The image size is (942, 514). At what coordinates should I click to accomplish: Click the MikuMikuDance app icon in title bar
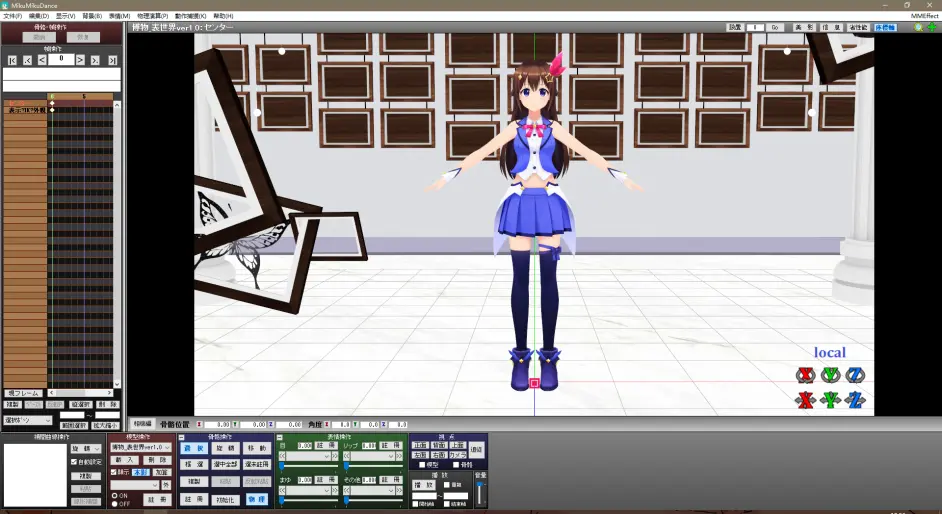point(5,5)
